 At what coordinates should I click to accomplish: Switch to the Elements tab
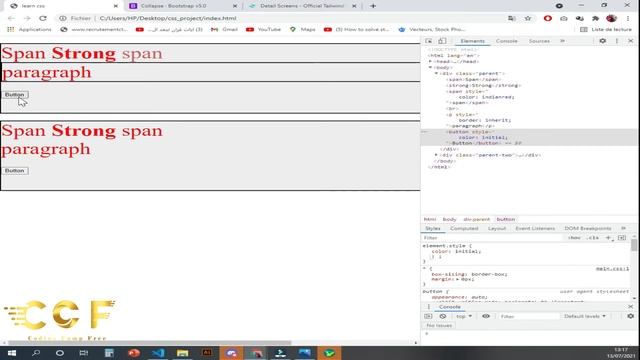472,41
